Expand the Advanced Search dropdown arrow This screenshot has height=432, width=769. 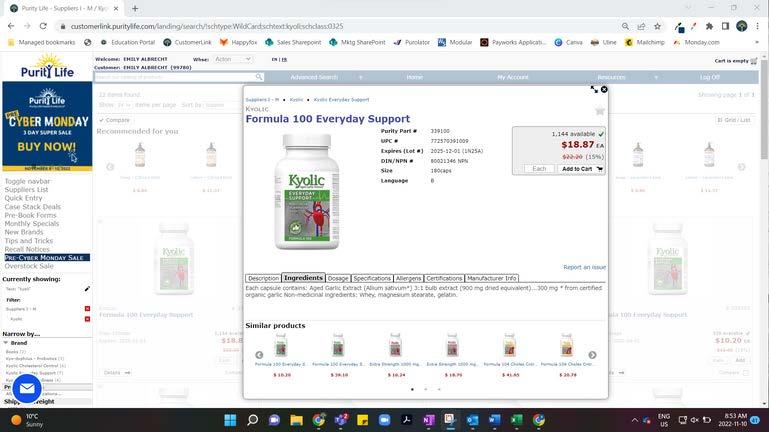tap(360, 77)
